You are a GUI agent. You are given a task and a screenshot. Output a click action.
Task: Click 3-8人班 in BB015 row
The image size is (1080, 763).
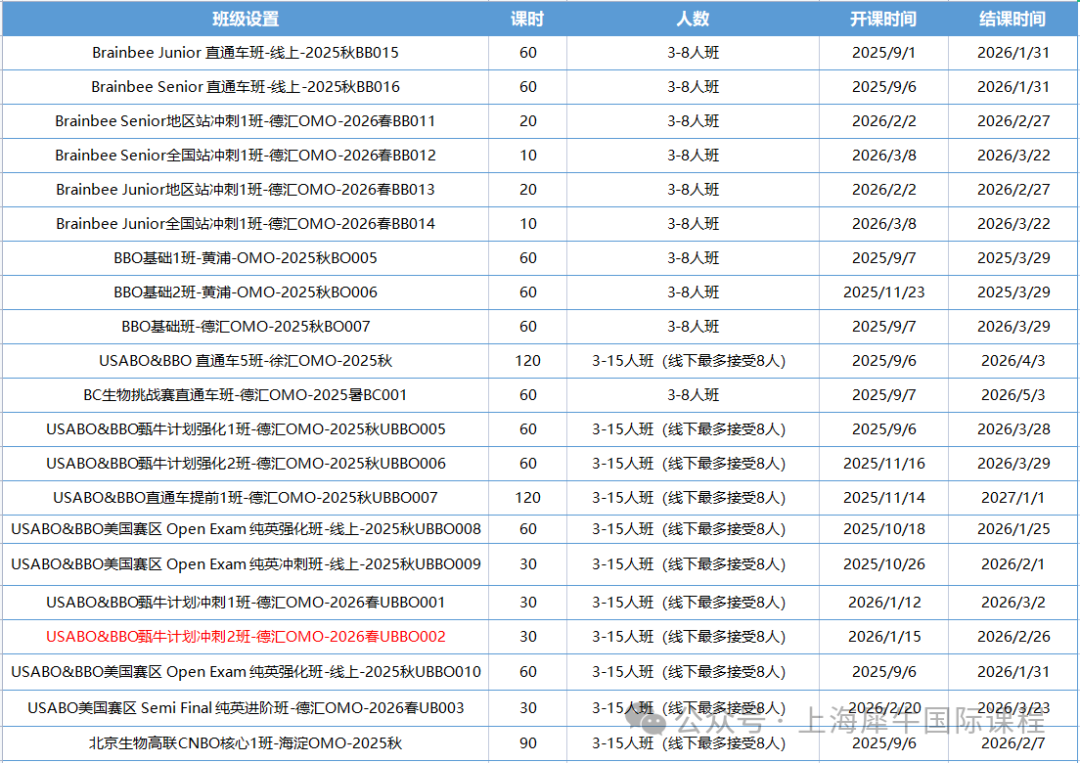693,53
